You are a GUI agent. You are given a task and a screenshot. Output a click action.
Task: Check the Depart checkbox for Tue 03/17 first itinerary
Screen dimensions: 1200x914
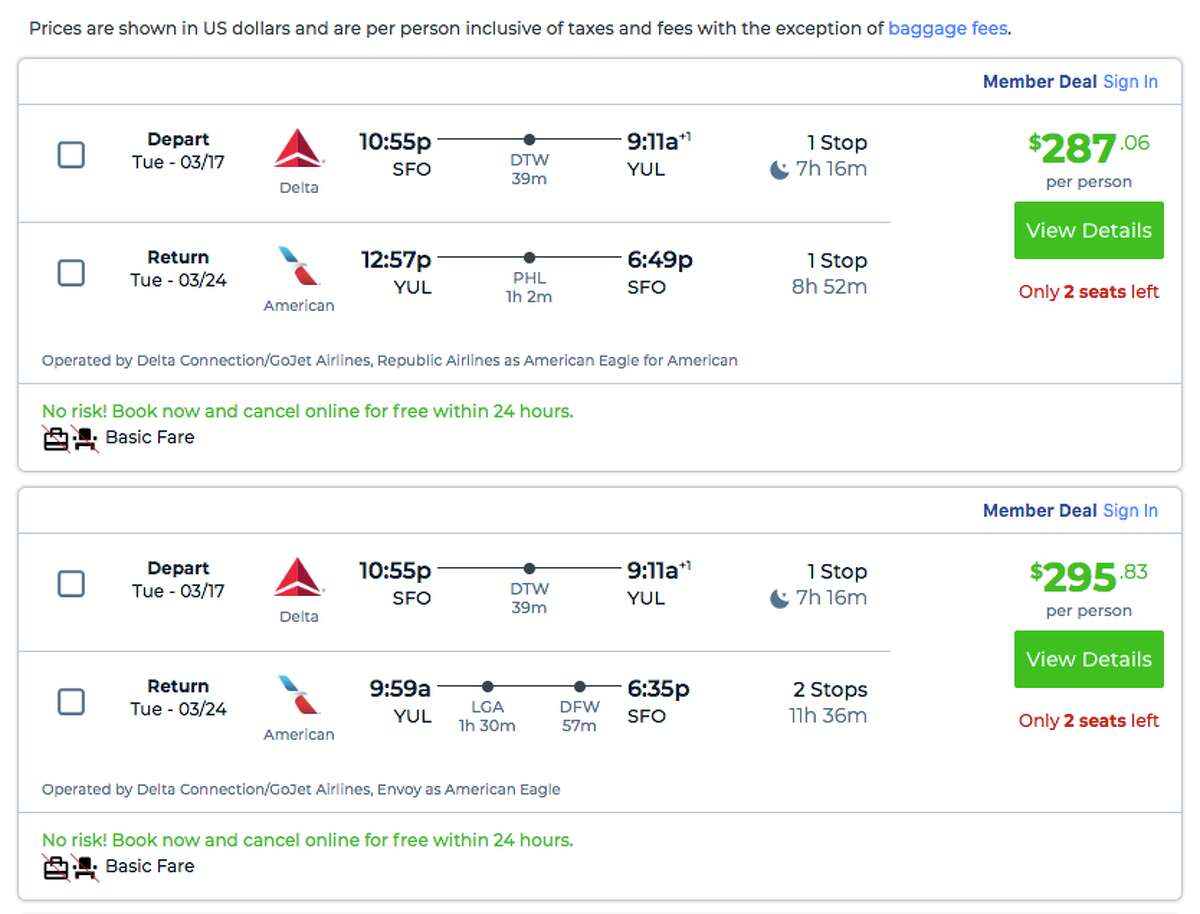click(70, 153)
